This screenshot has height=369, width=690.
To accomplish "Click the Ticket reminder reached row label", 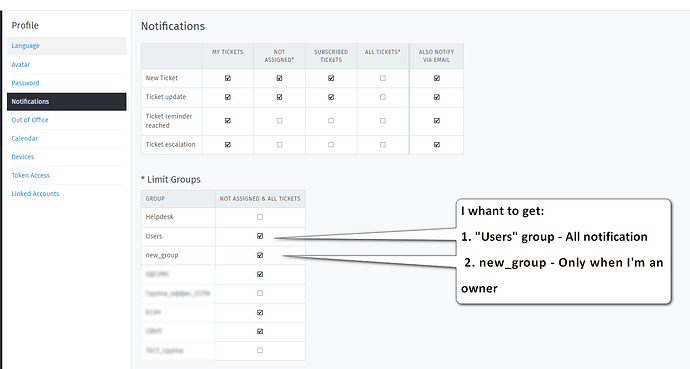I will [169, 121].
